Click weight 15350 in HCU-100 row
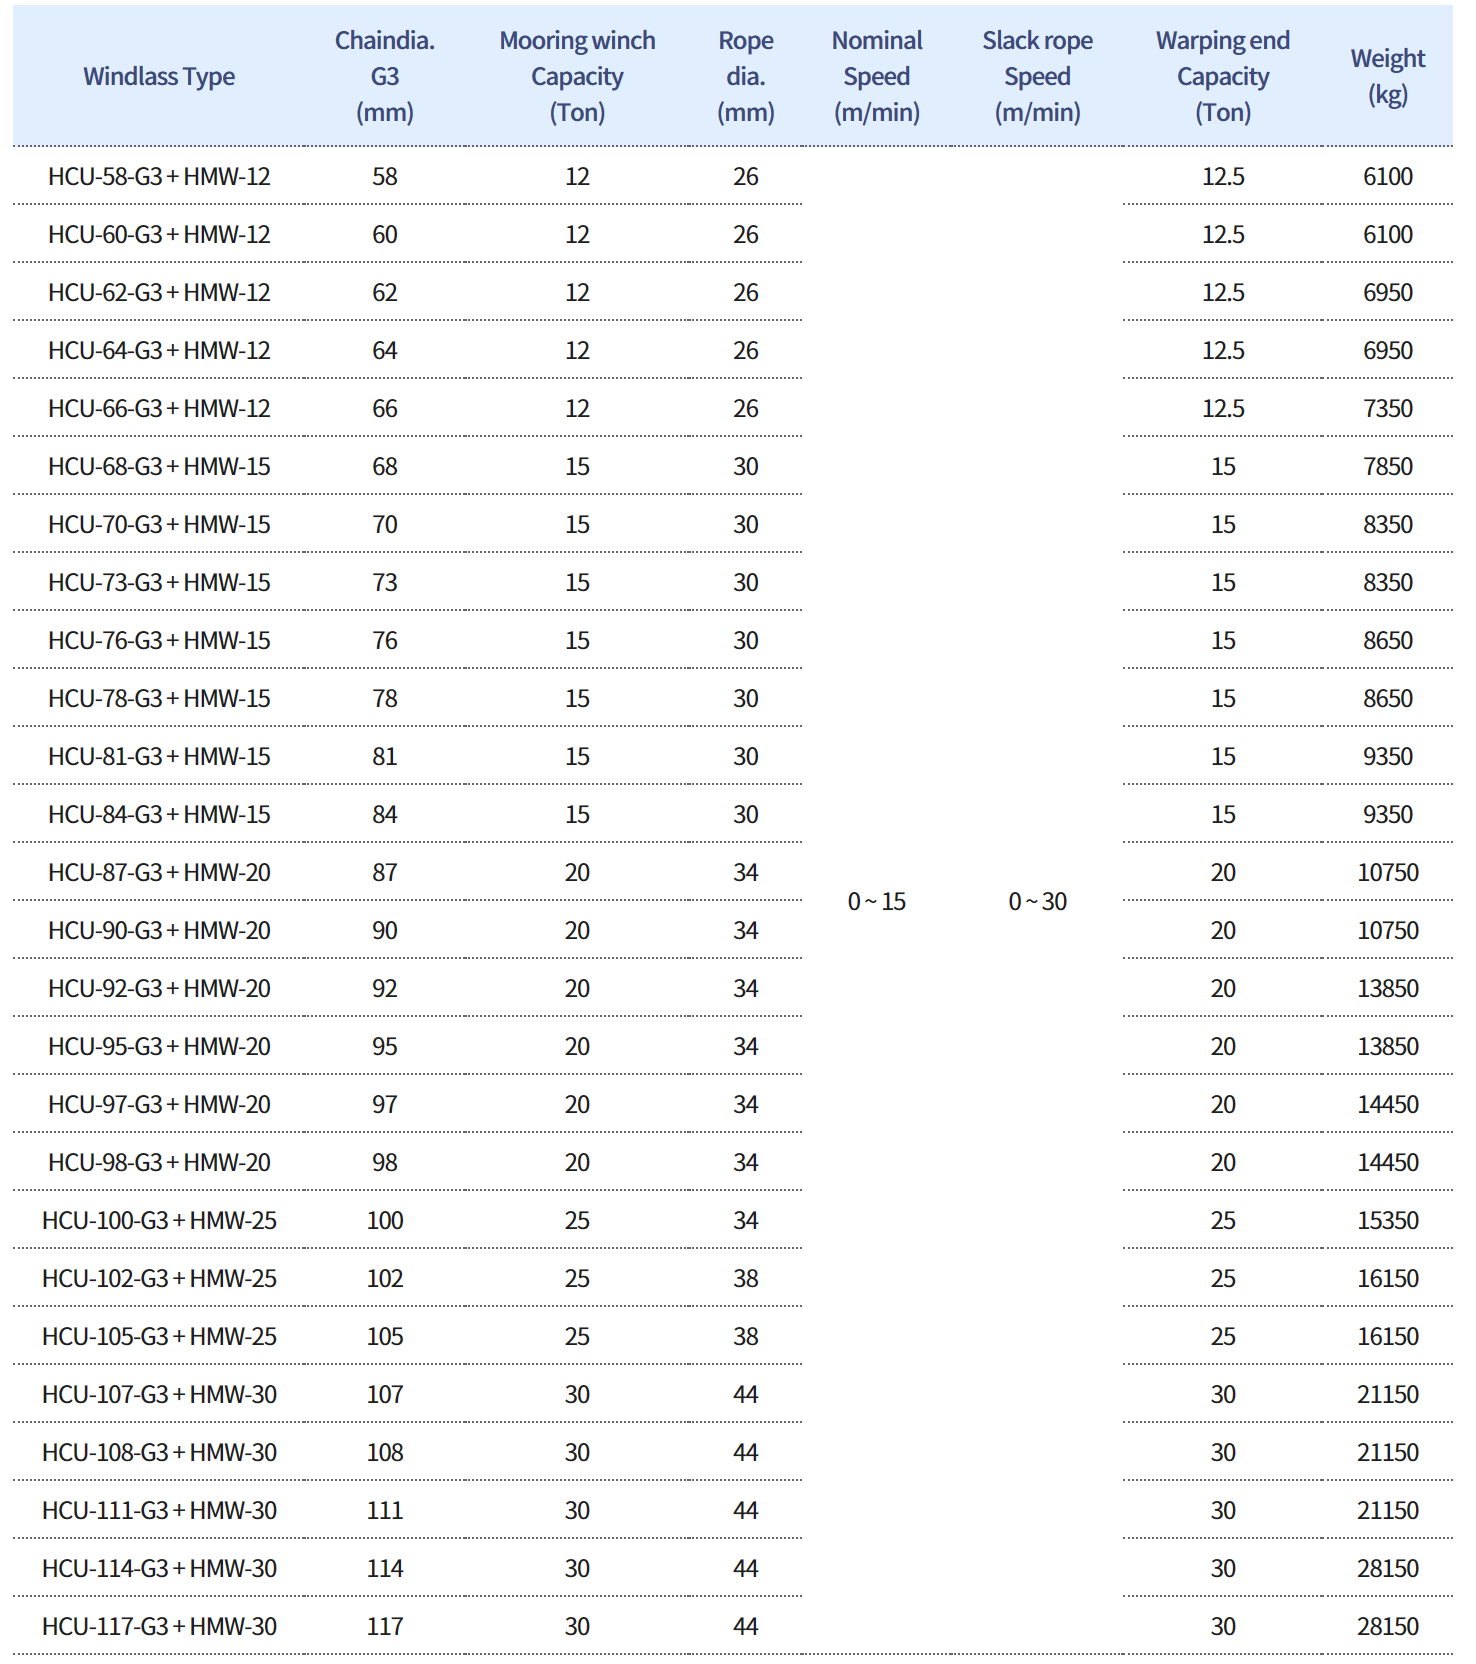This screenshot has height=1664, width=1476. [1388, 1221]
